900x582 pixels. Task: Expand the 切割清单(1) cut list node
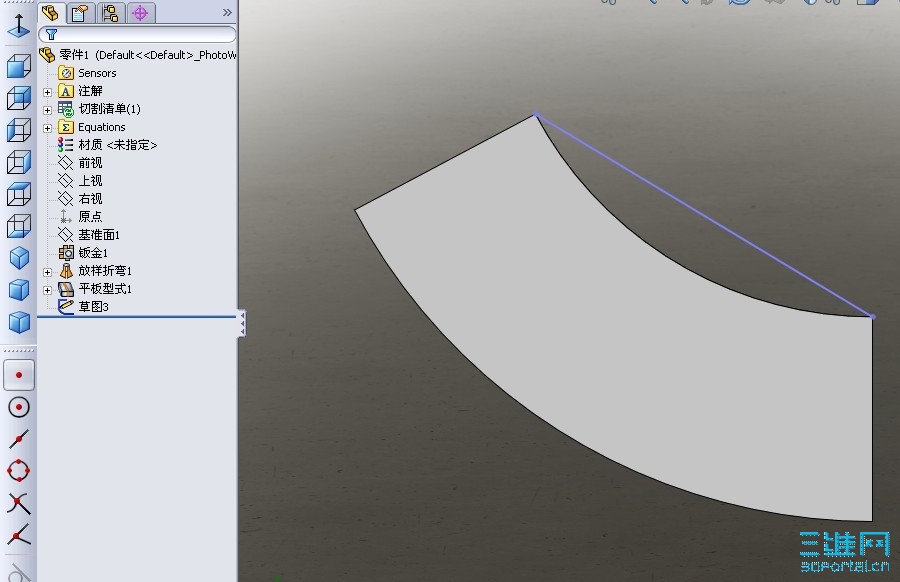click(48, 110)
